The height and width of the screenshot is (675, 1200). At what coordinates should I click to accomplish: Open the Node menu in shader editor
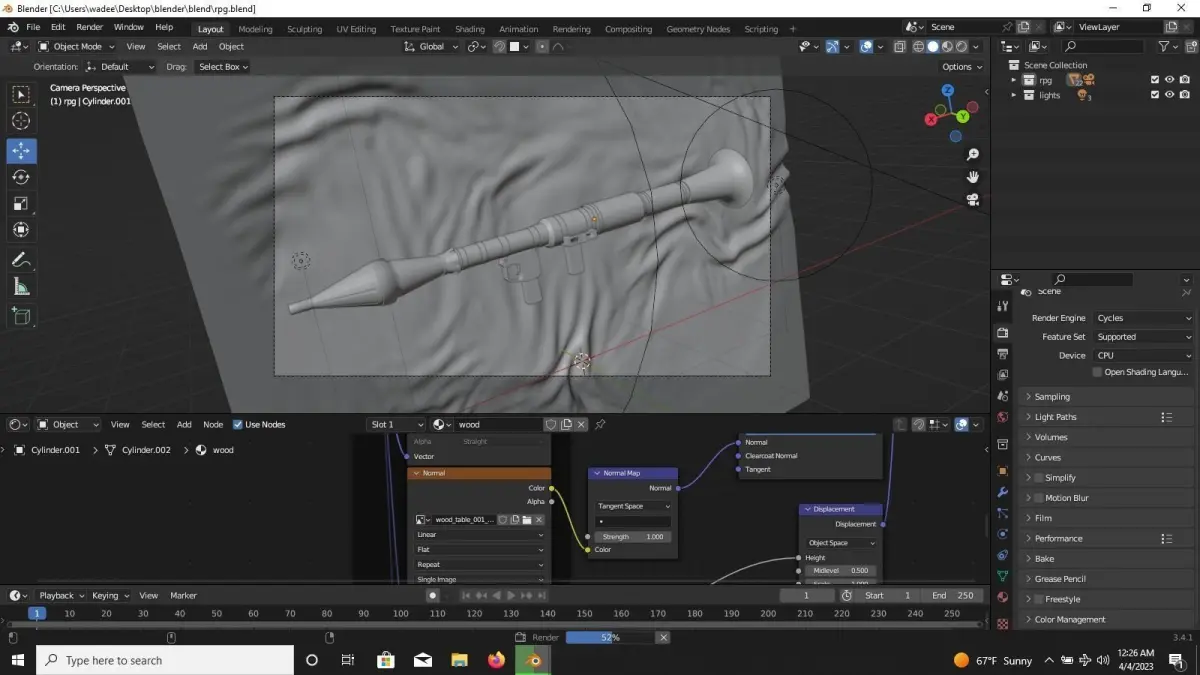click(x=213, y=424)
